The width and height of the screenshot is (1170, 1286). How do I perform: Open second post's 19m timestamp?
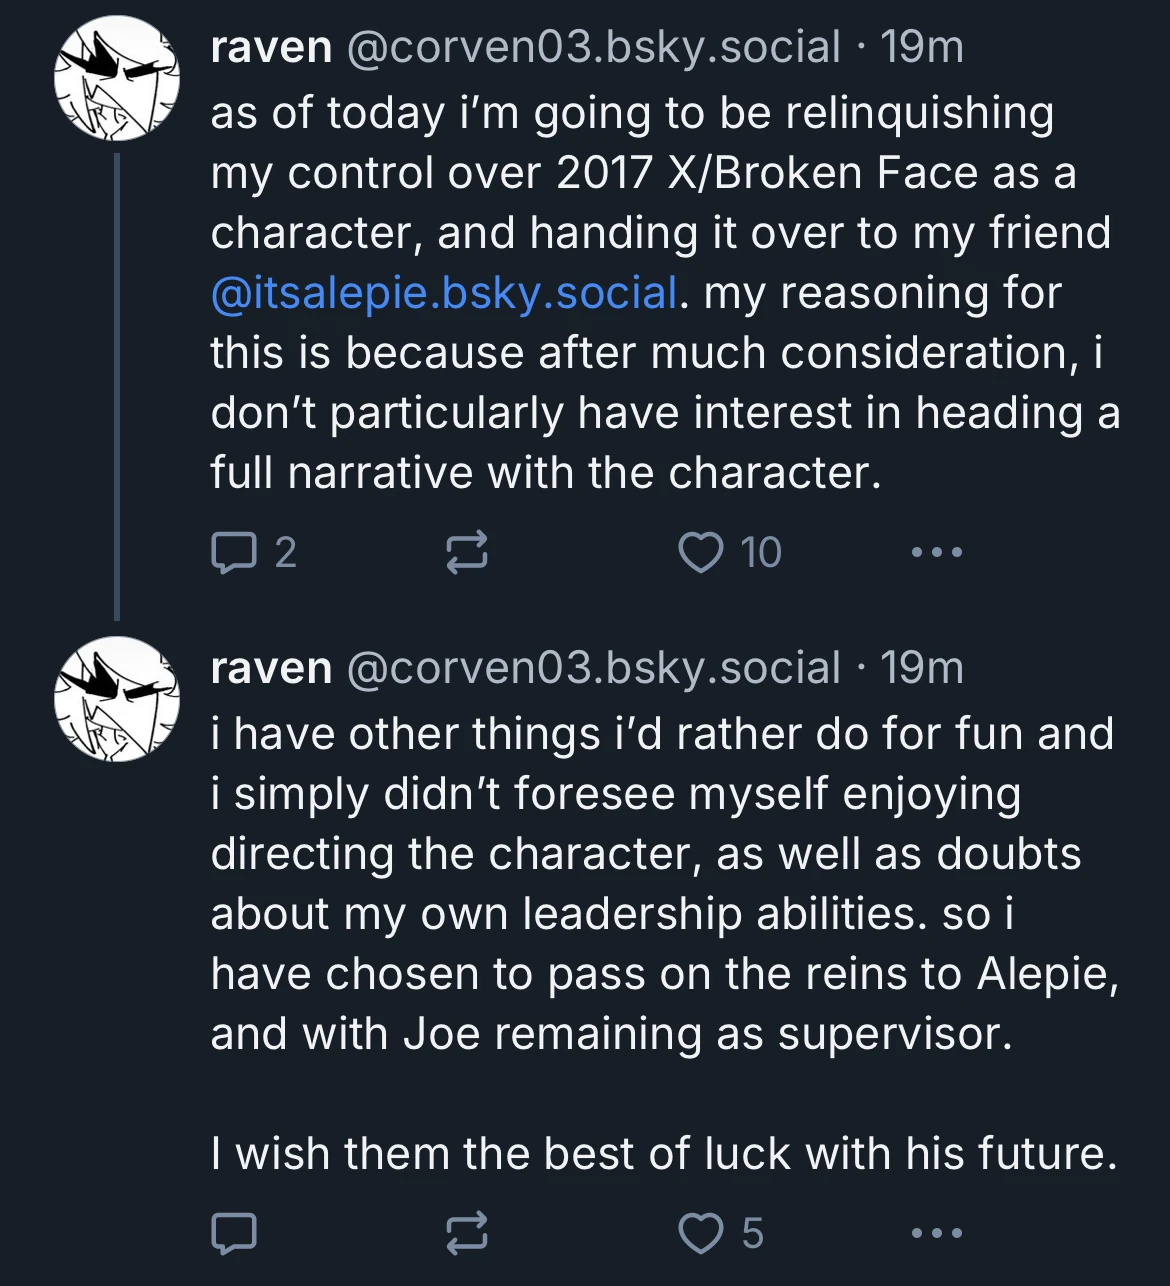pos(922,668)
